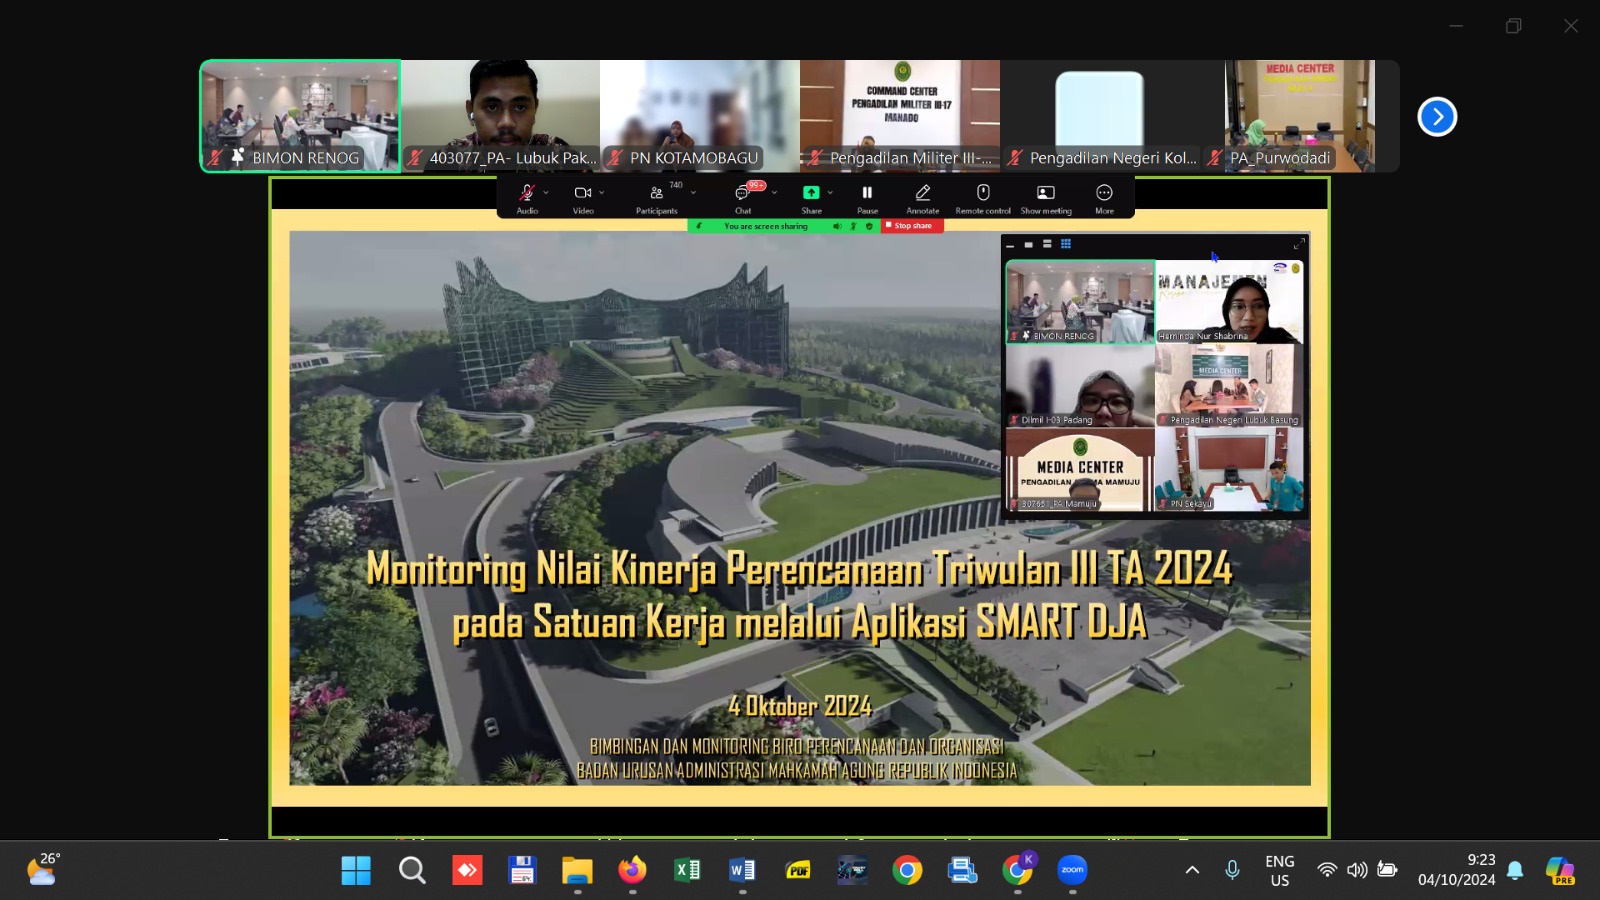Open the Chat with unread messages
Image resolution: width=1600 pixels, height=900 pixels.
[743, 194]
